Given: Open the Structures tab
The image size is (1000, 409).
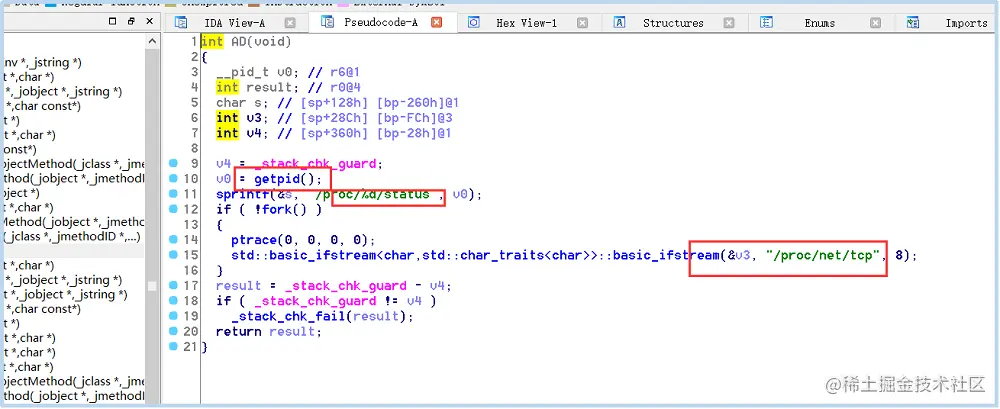Looking at the screenshot, I should point(673,23).
